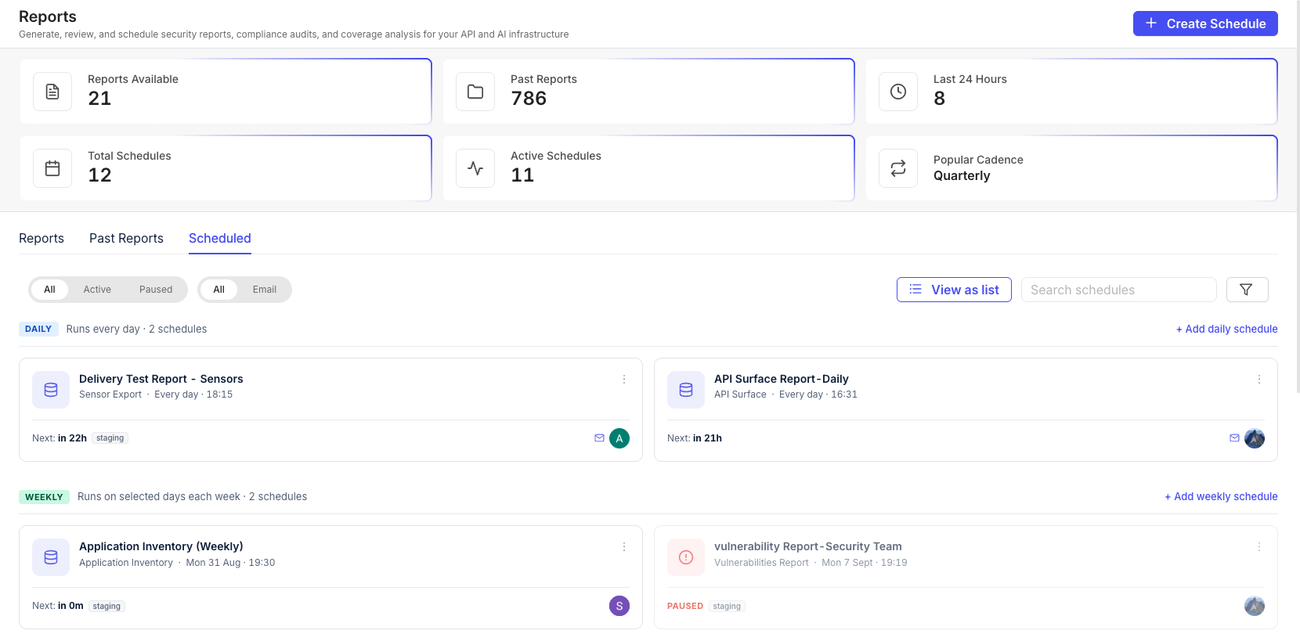Click the email icon on API Surface Report-Daily card

[1234, 438]
